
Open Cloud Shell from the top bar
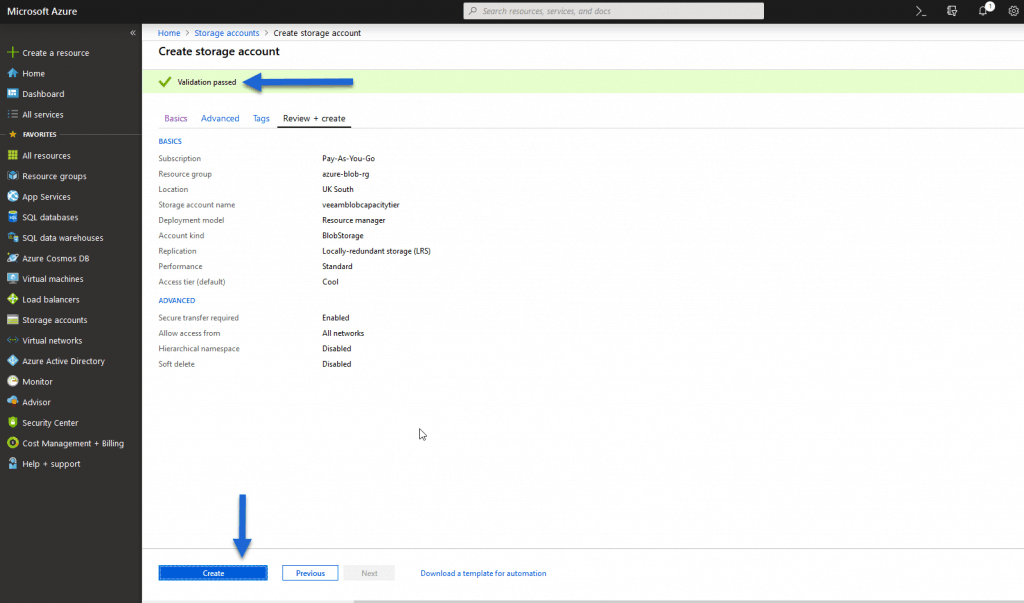coord(921,11)
